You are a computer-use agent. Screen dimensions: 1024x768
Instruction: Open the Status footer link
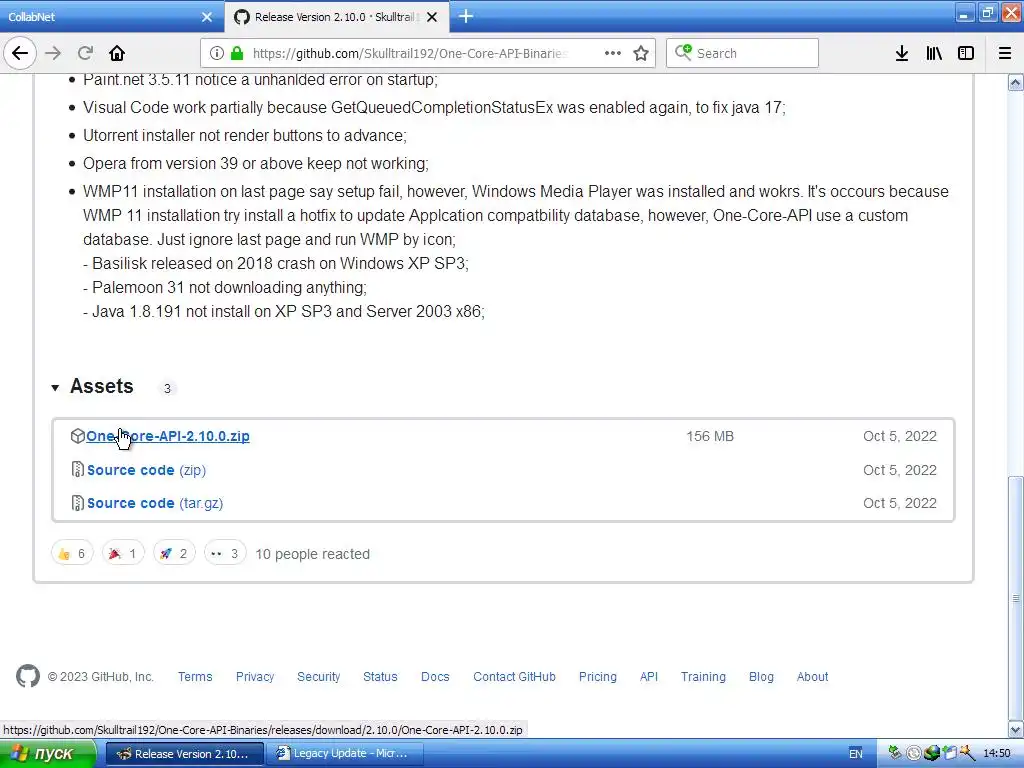point(380,677)
